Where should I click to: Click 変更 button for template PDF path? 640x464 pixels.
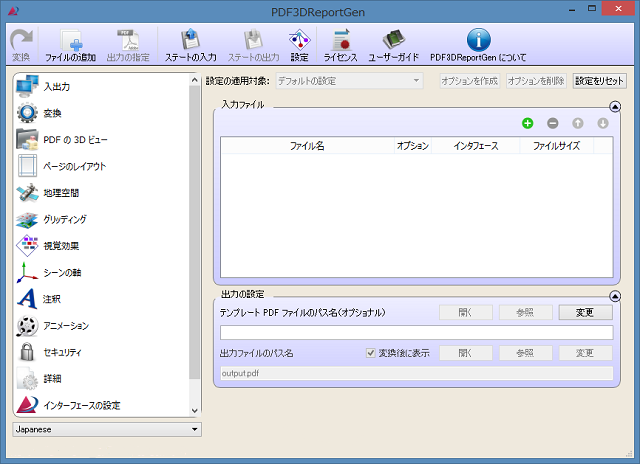click(585, 312)
